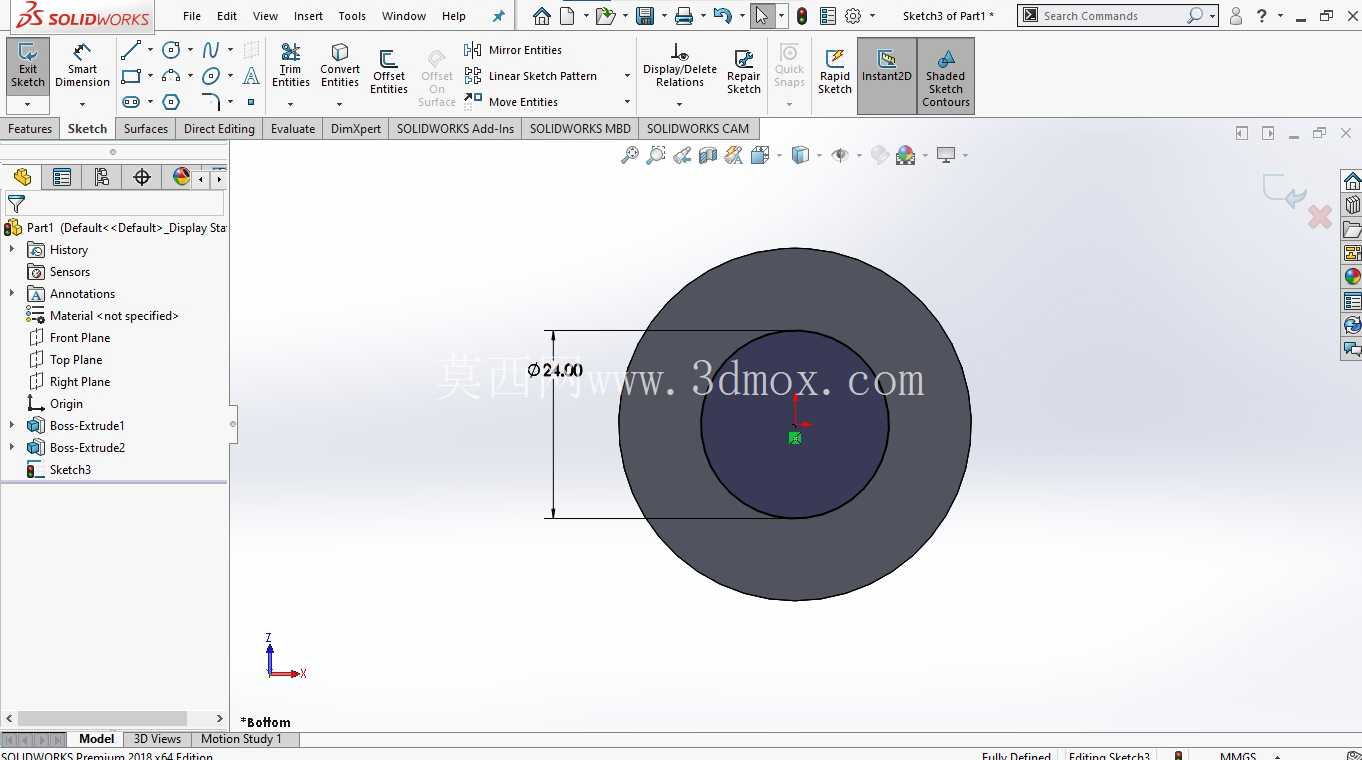Open the Convert Entities dropdown arrow
The width and height of the screenshot is (1362, 760).
pos(340,104)
